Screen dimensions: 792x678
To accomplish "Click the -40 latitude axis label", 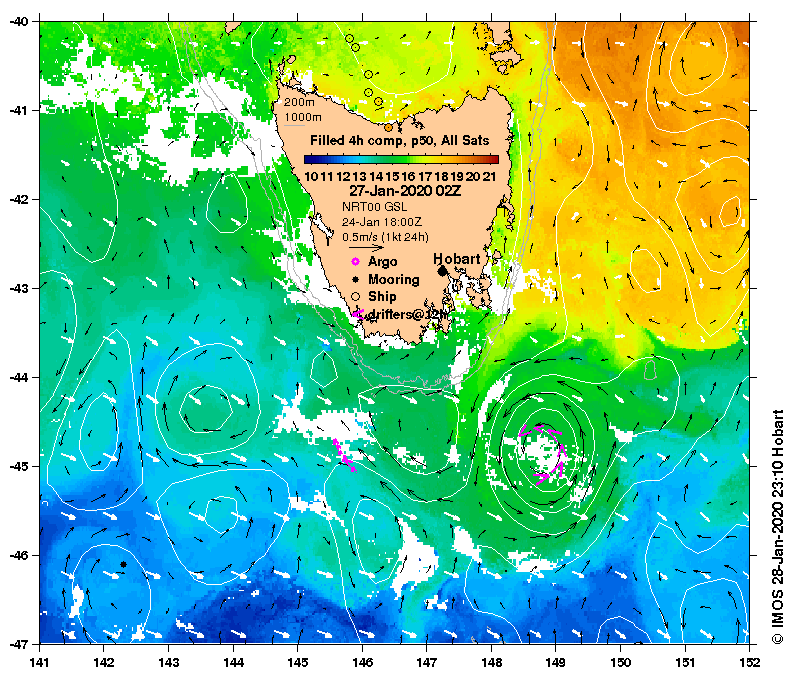I will pos(19,21).
